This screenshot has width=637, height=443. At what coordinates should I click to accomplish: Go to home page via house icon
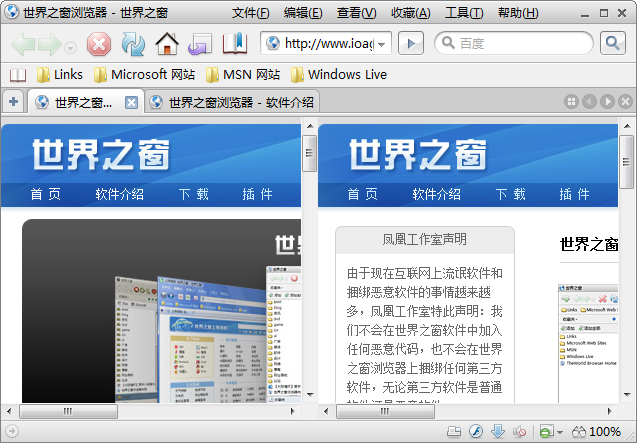point(167,44)
